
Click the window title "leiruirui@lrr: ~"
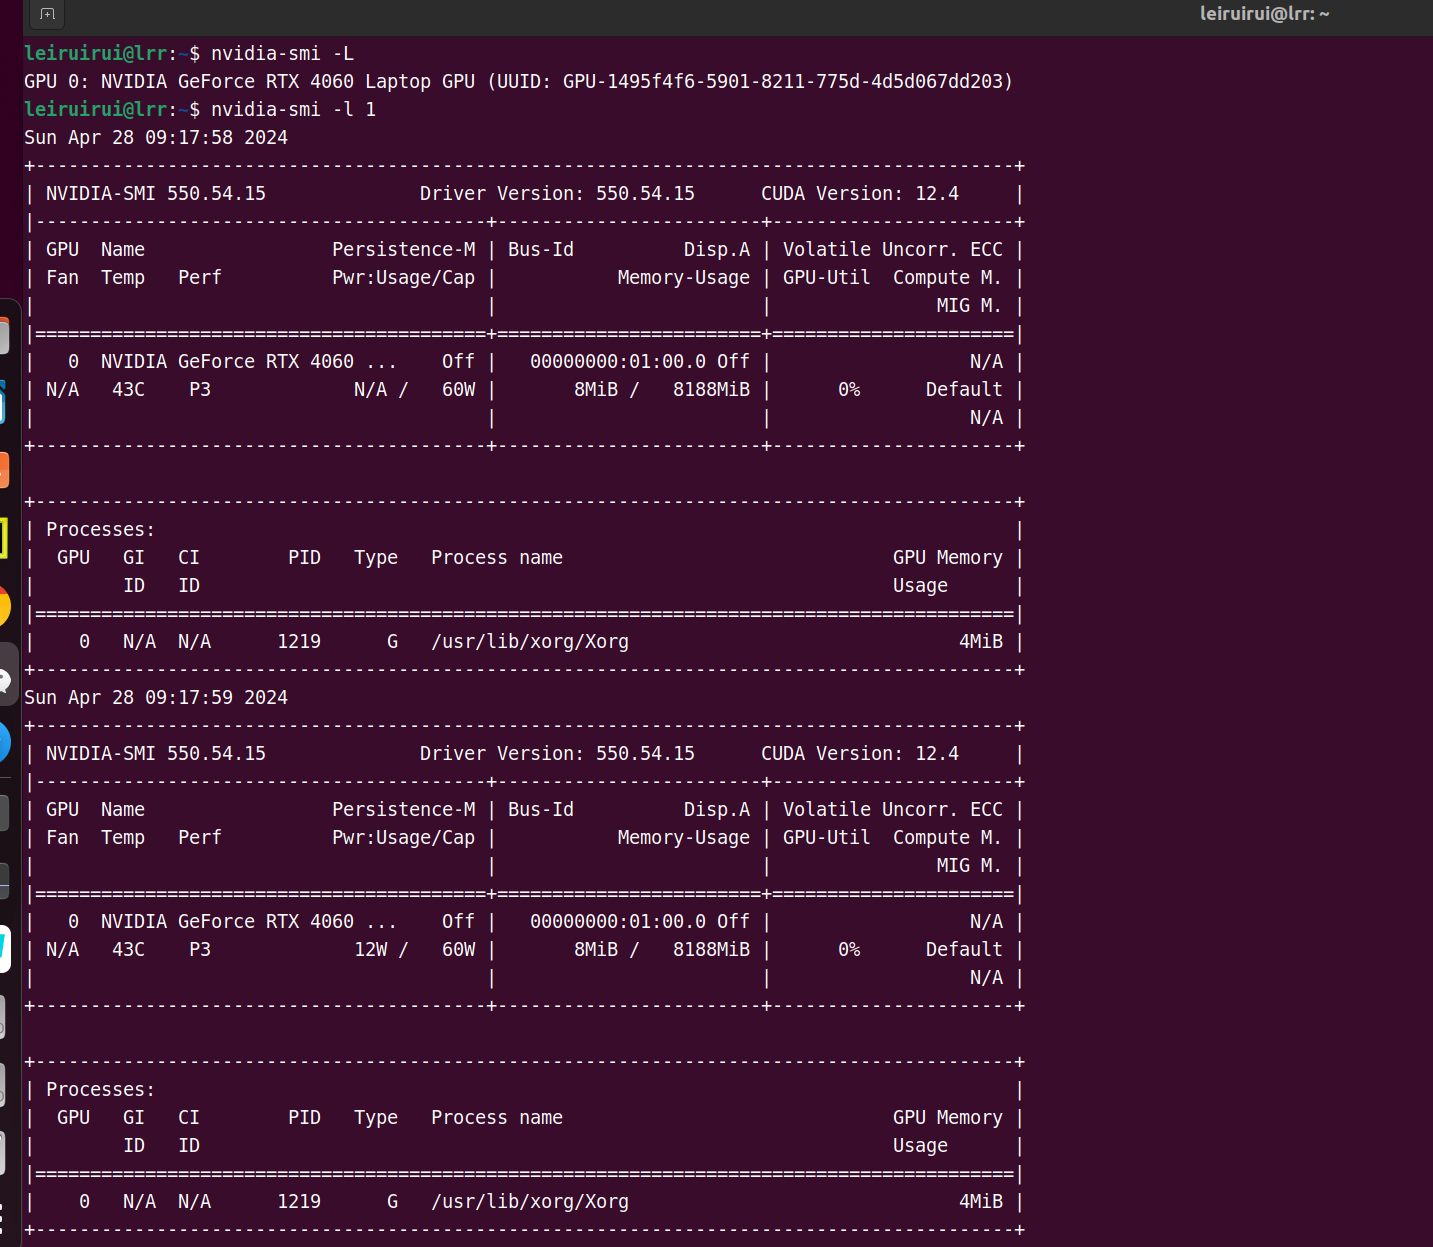[x=1264, y=14]
